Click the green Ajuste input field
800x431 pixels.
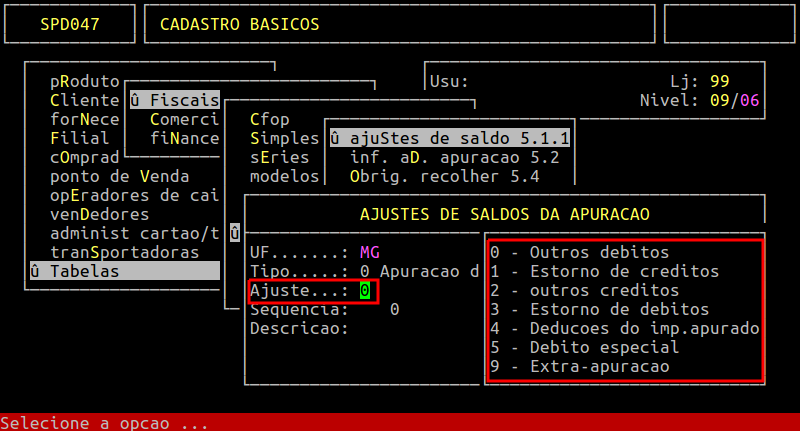point(365,291)
